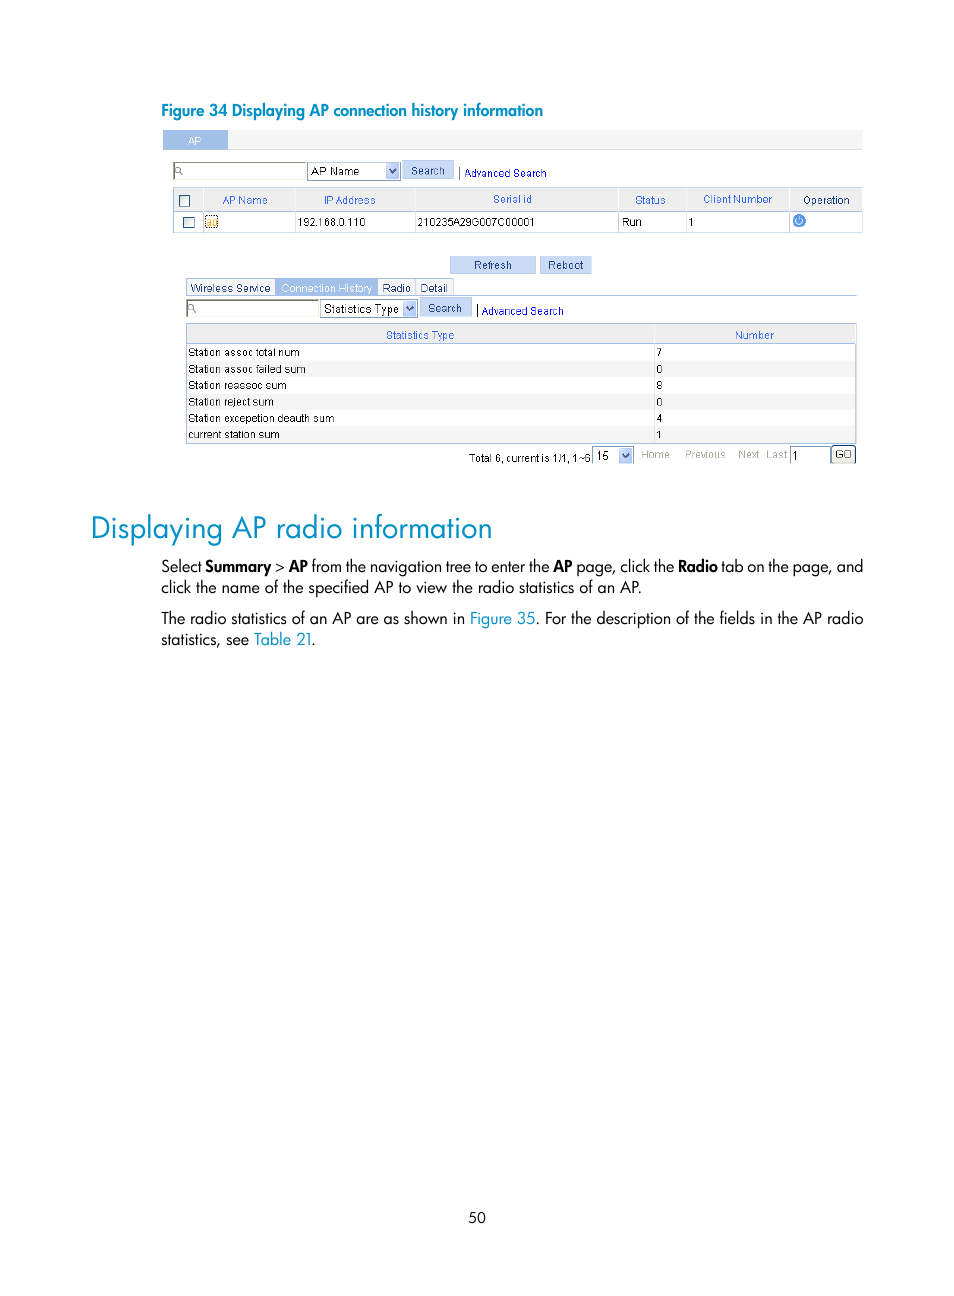The height and width of the screenshot is (1296, 954).
Task: Sort by Serial Id column header
Action: pos(512,200)
